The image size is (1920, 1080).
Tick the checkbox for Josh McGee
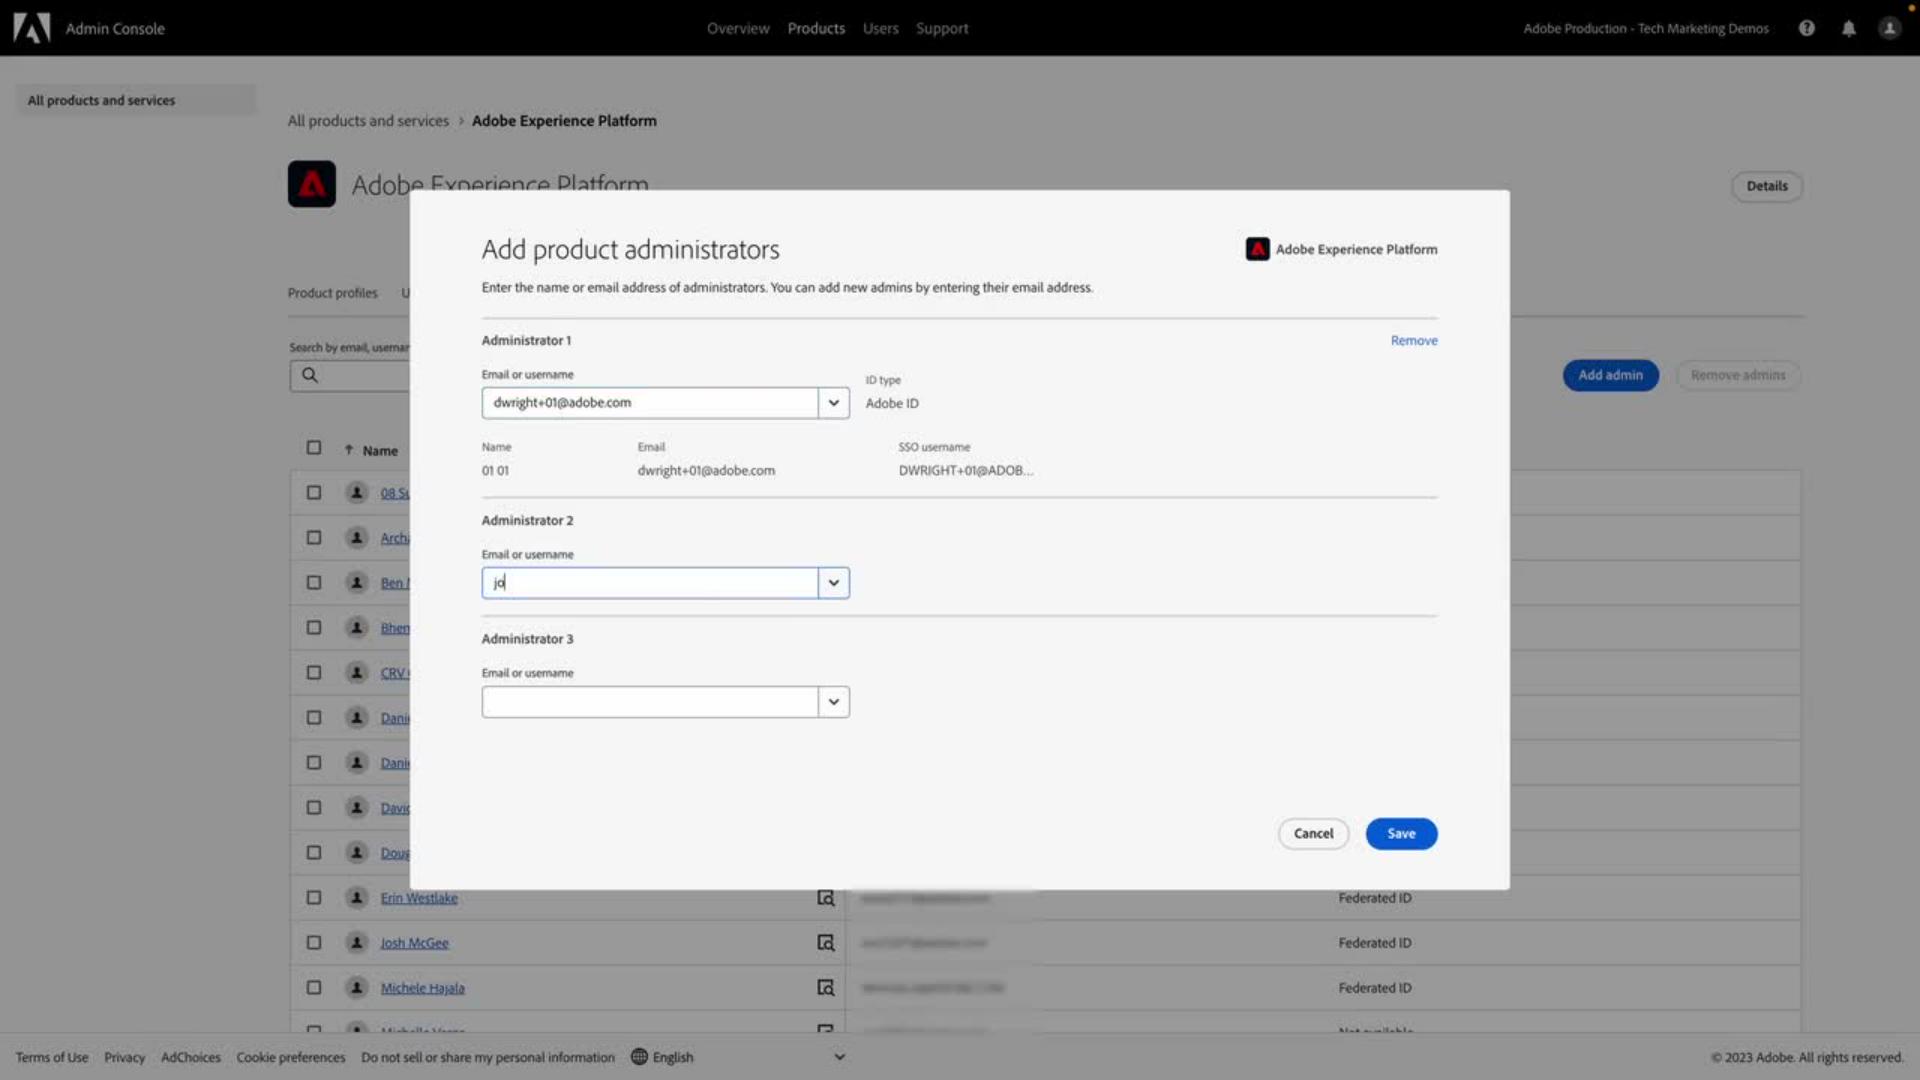tap(314, 943)
